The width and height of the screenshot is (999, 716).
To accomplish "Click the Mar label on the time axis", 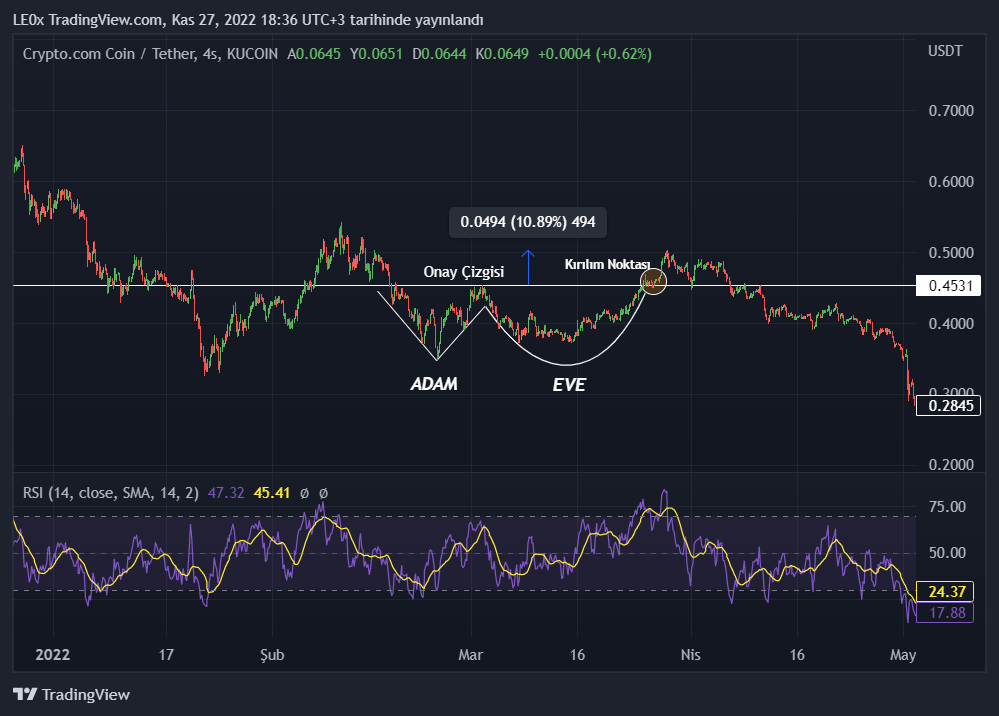I will tap(470, 656).
